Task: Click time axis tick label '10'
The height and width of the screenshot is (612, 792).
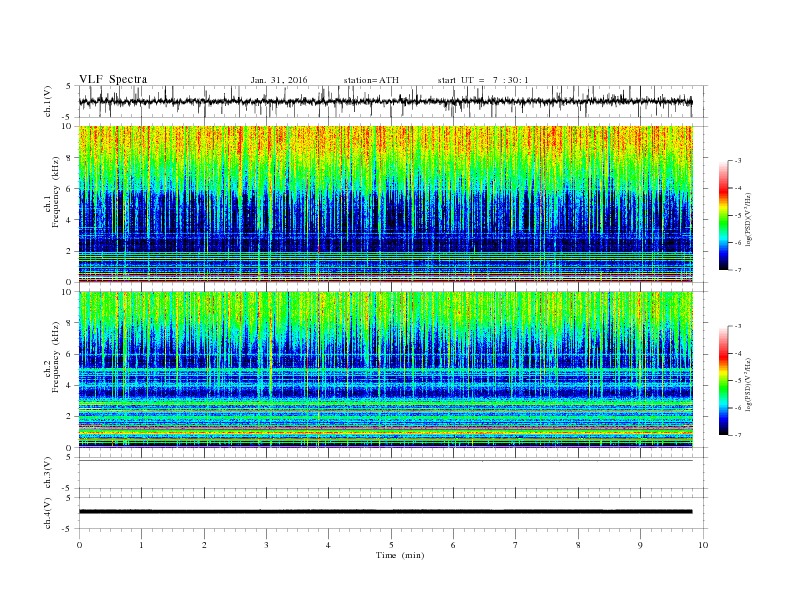Action: coord(703,545)
